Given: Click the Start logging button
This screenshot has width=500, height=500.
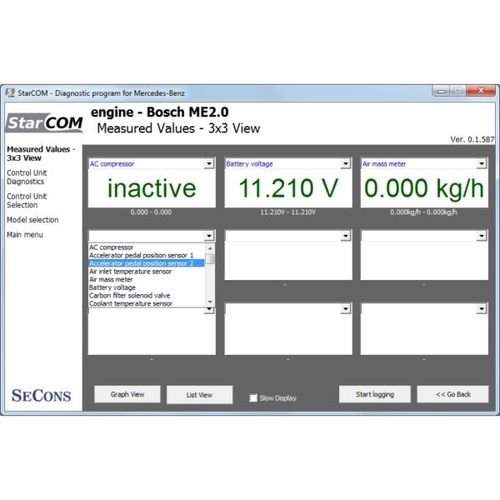Looking at the screenshot, I should pos(375,394).
